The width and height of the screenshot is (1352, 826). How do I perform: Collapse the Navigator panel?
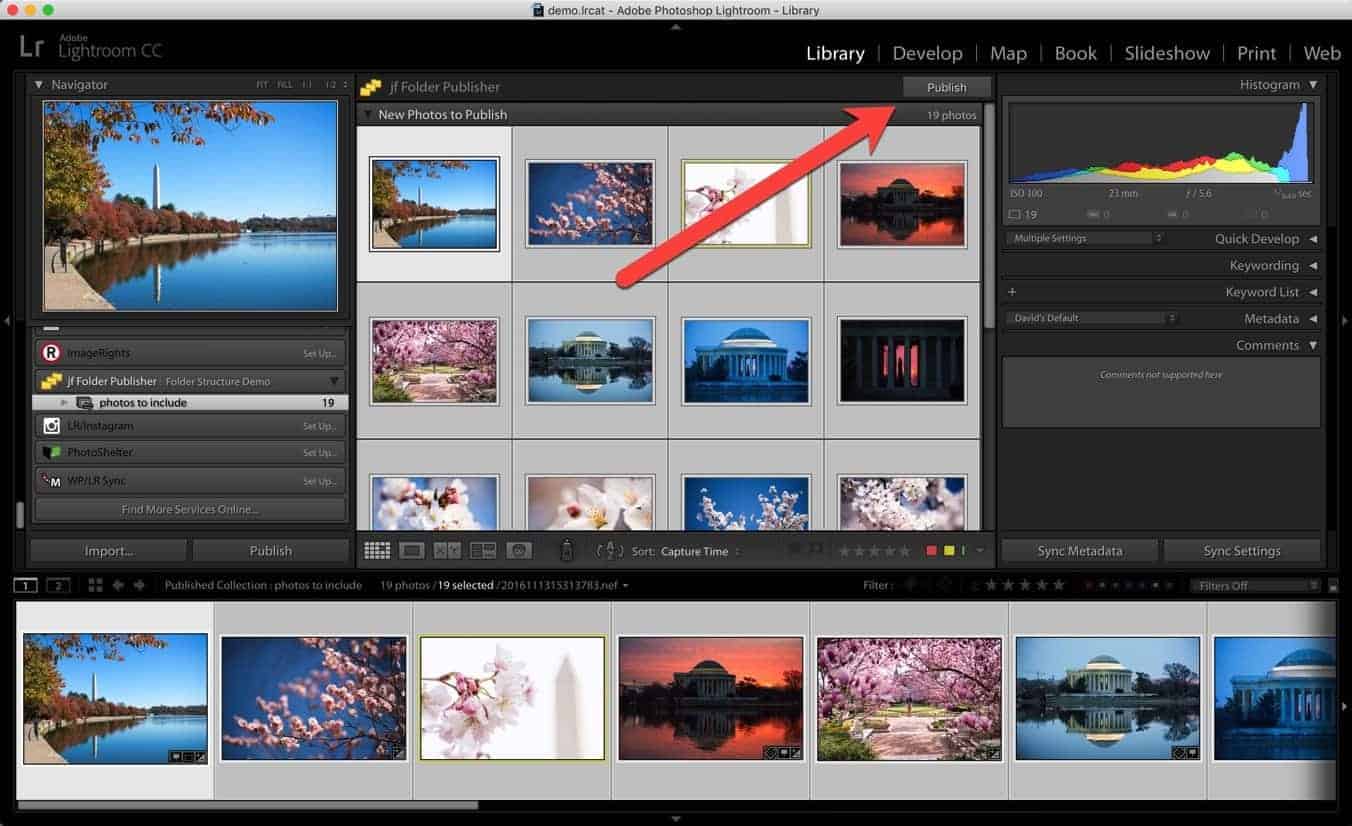point(39,85)
